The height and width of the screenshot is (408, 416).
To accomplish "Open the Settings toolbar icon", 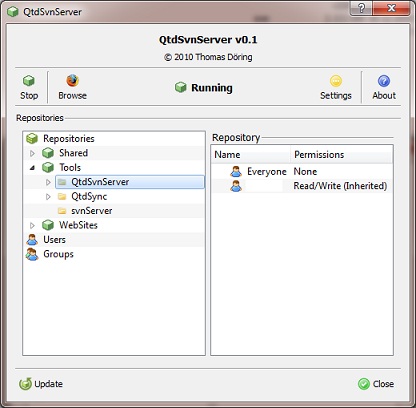I will click(x=336, y=88).
